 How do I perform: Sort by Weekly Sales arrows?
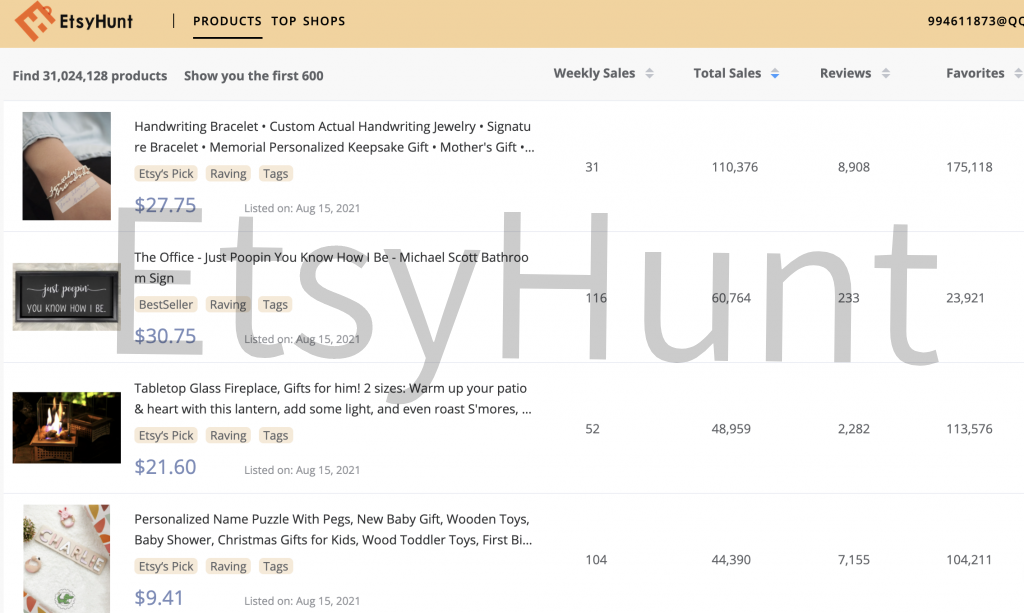[x=649, y=74]
